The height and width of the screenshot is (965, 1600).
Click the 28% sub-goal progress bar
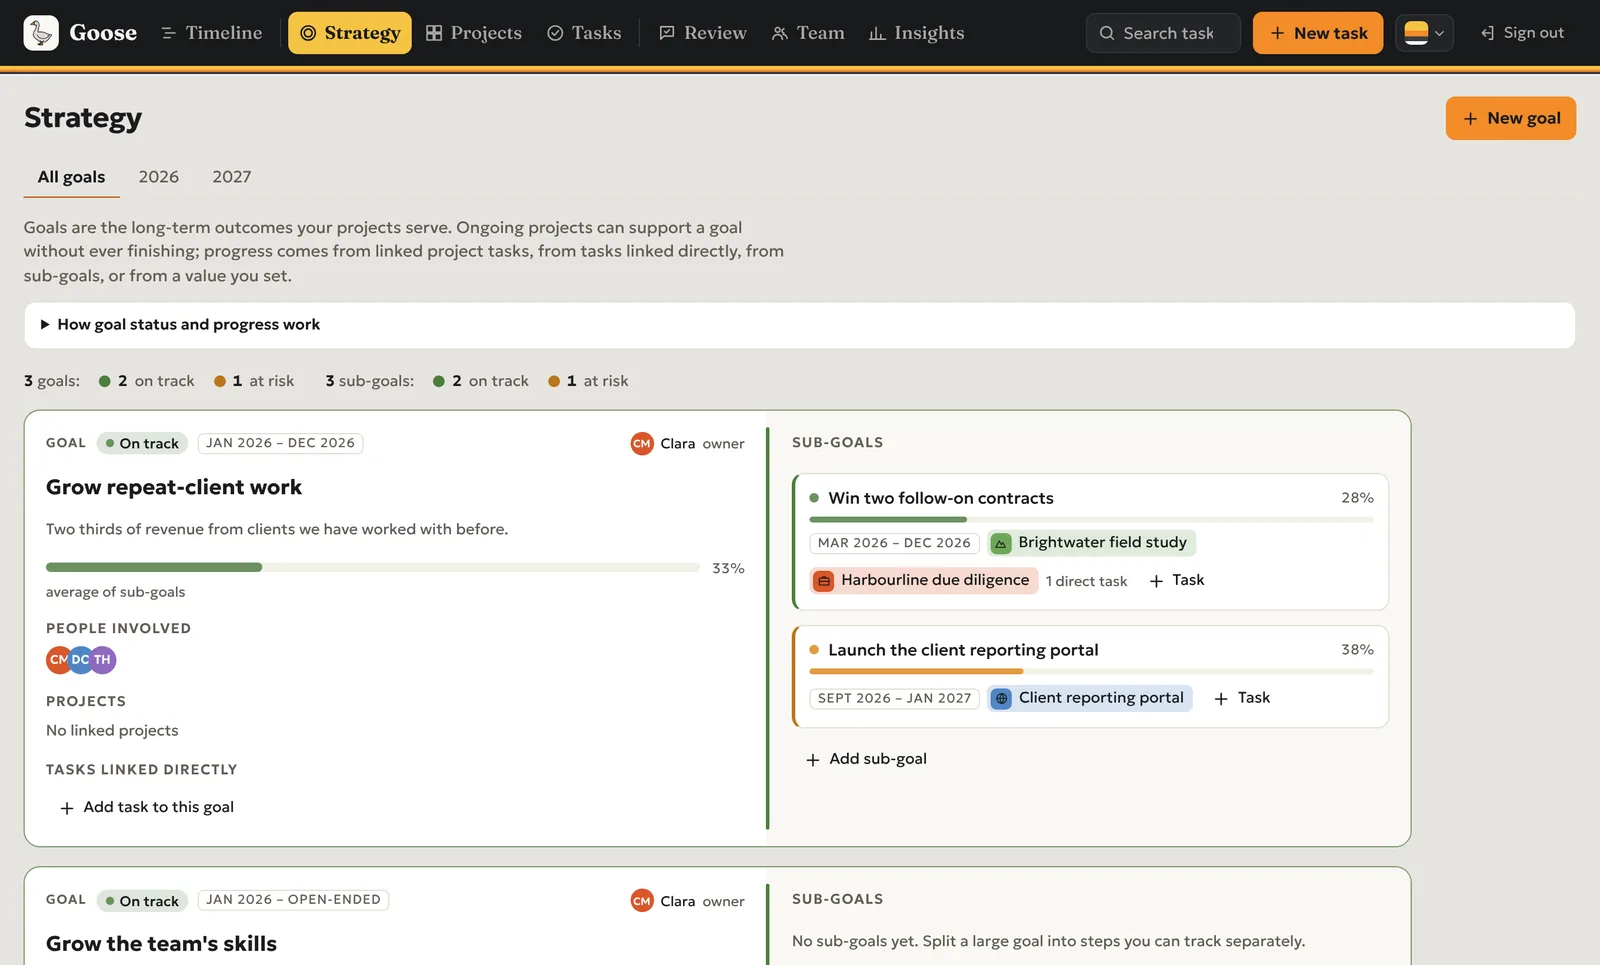pyautogui.click(x=1091, y=520)
